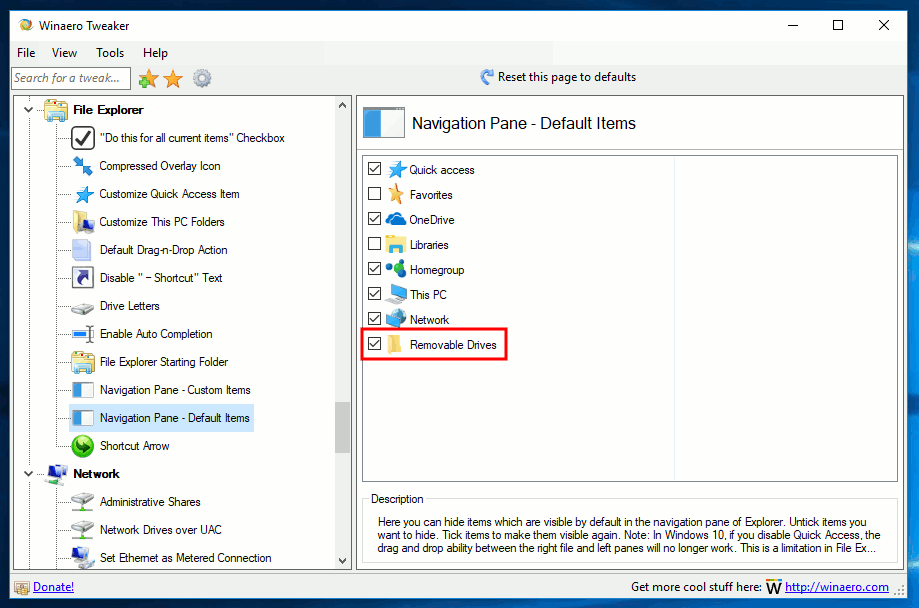Image resolution: width=919 pixels, height=608 pixels.
Task: Click the gear icon in the toolbar
Action: pyautogui.click(x=202, y=78)
